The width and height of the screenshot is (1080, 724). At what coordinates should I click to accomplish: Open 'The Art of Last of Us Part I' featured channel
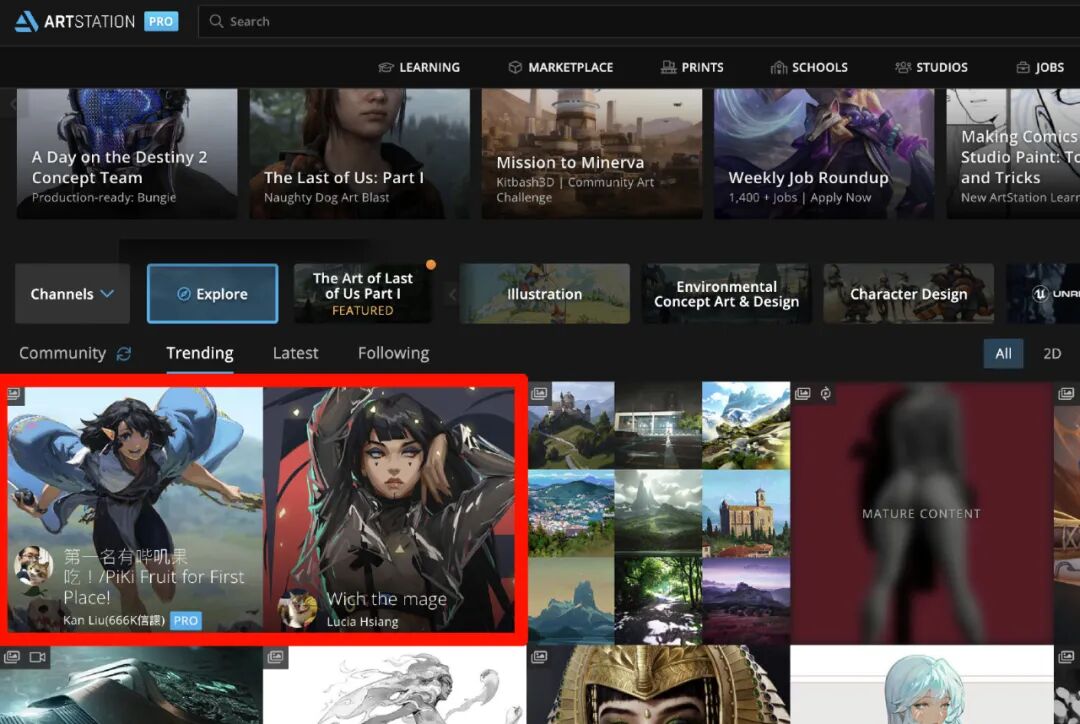tap(363, 294)
